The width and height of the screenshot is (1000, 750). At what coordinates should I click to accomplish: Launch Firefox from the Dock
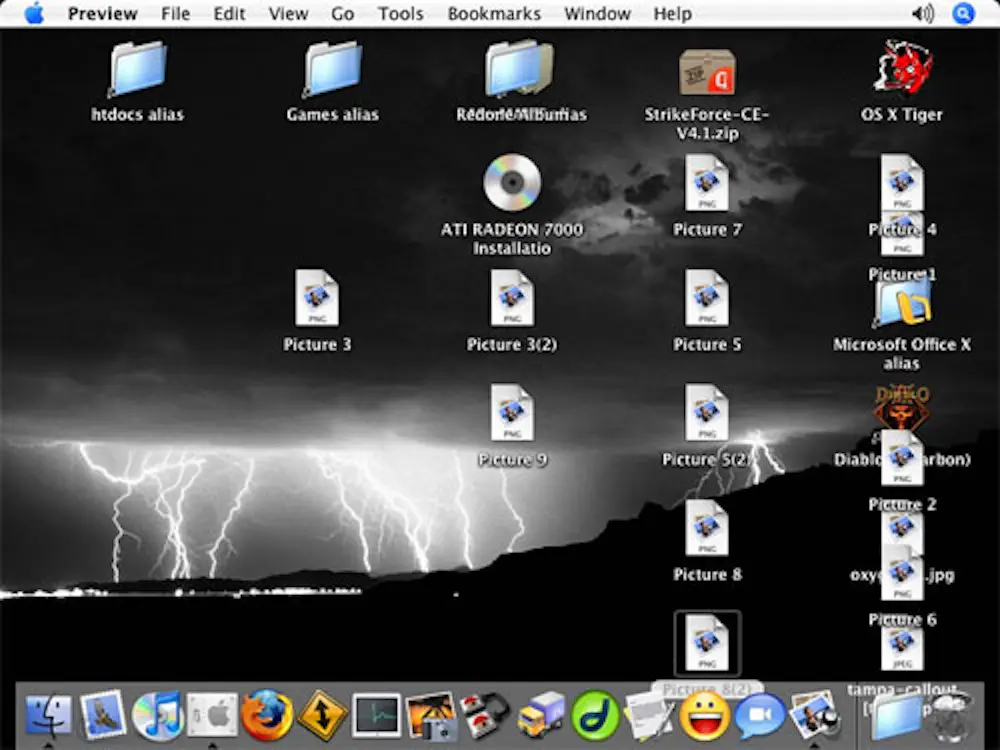pyautogui.click(x=267, y=715)
